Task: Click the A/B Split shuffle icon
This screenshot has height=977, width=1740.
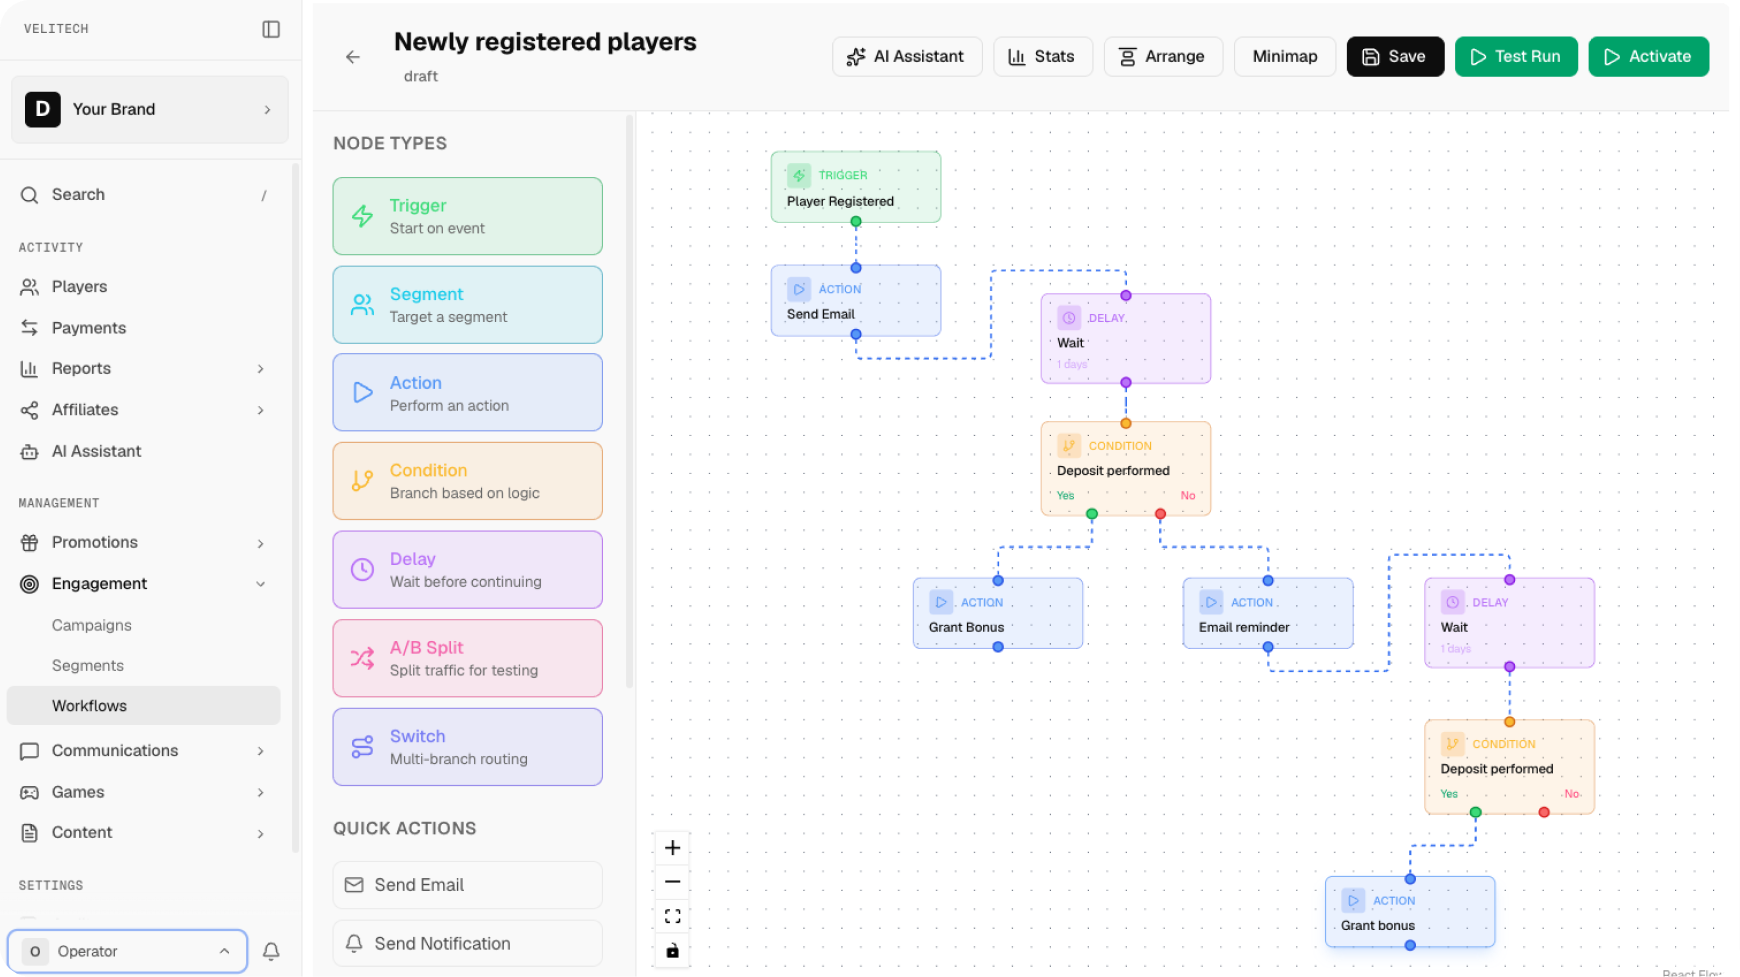Action: 362,658
